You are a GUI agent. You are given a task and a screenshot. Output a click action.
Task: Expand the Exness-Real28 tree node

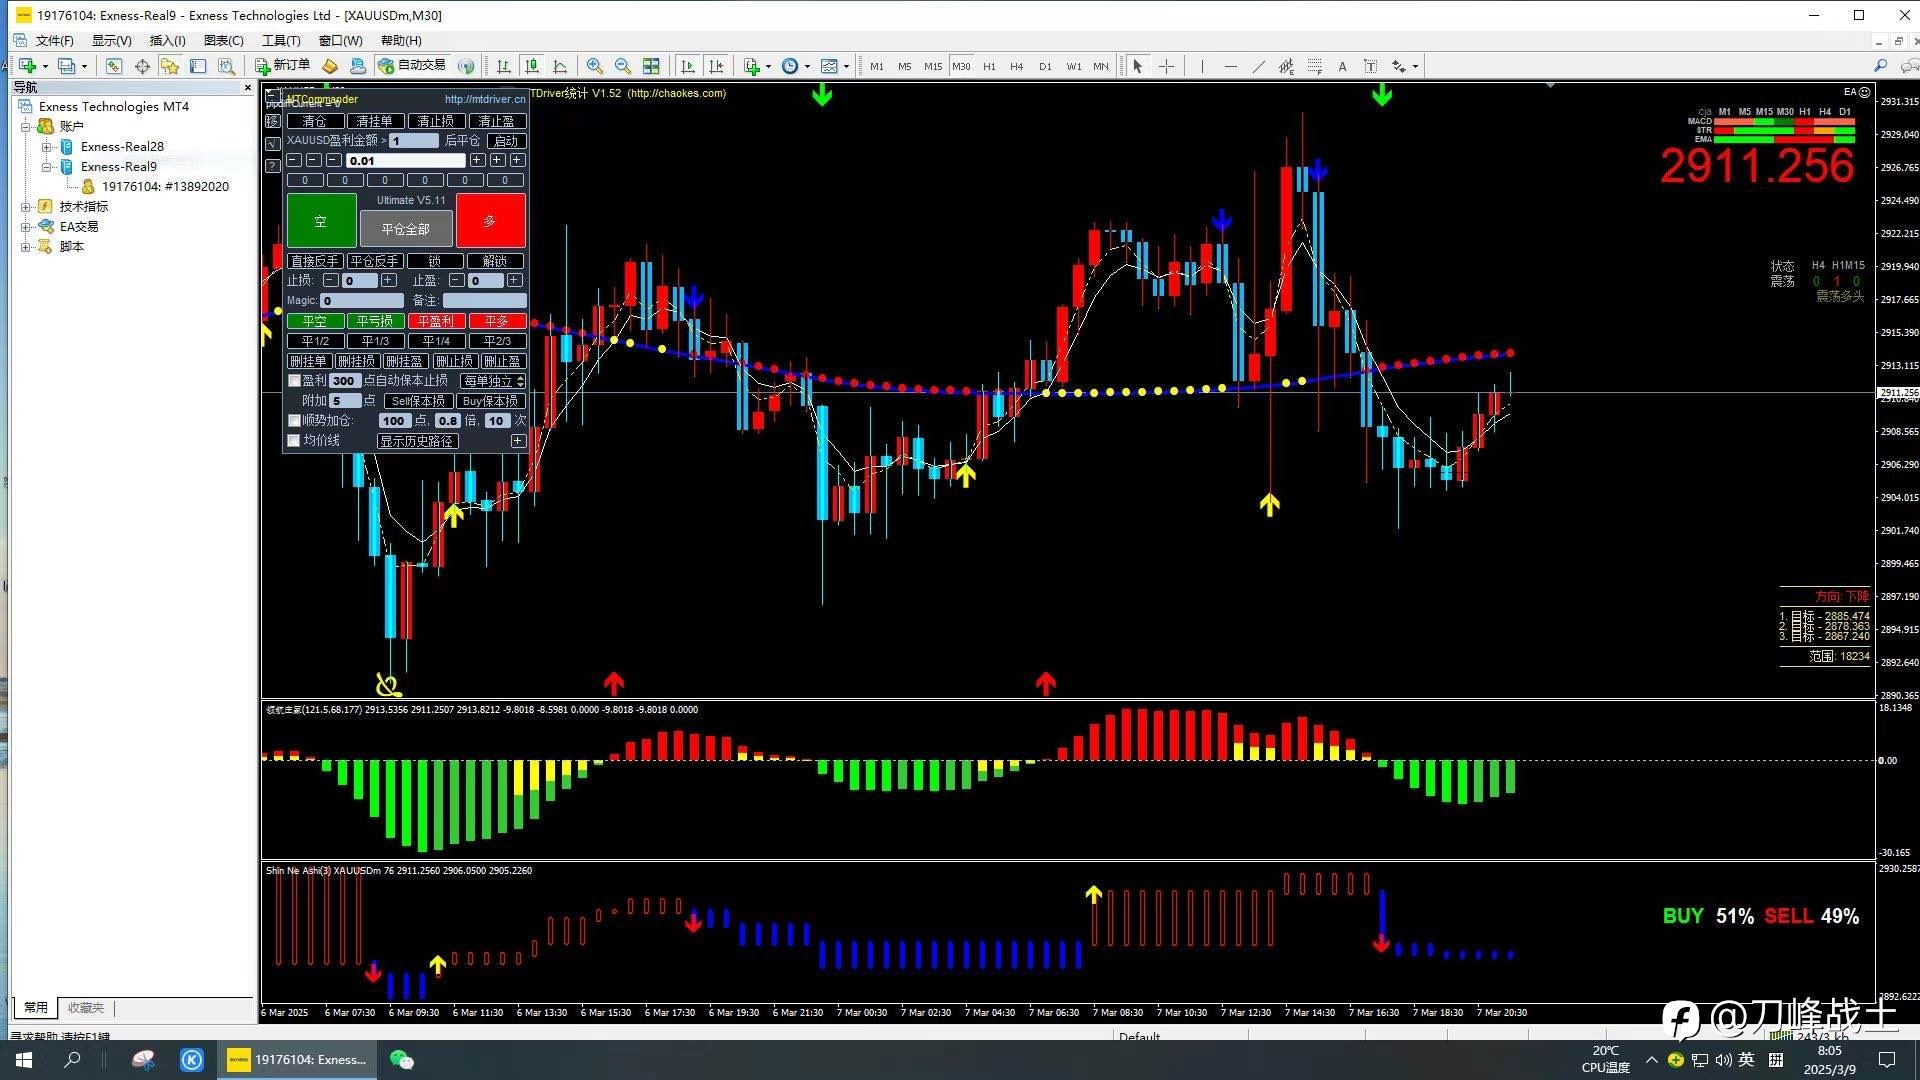46,147
